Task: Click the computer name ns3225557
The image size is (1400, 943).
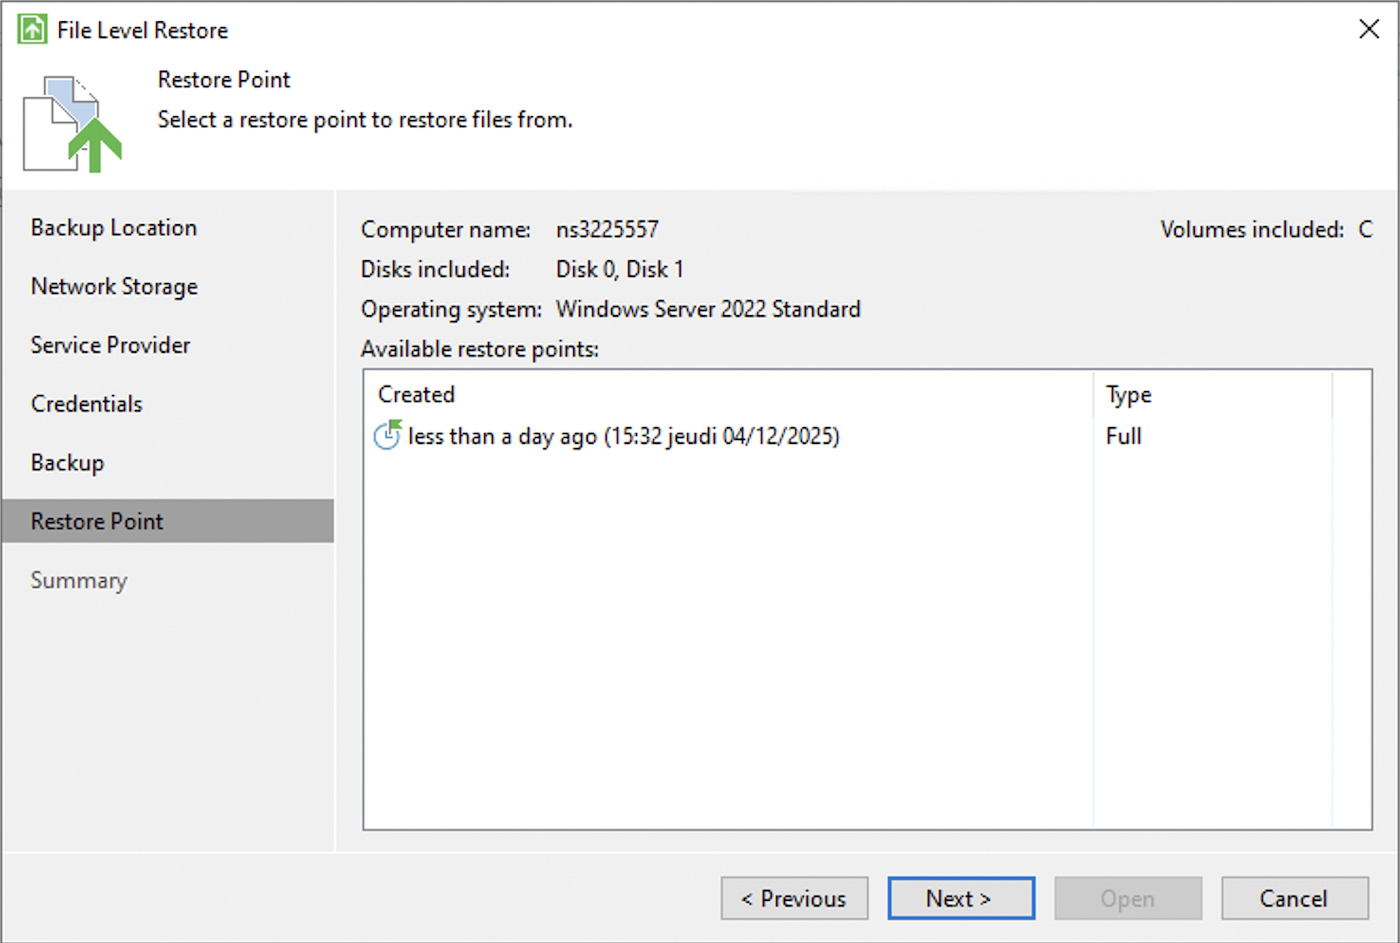Action: [x=607, y=229]
